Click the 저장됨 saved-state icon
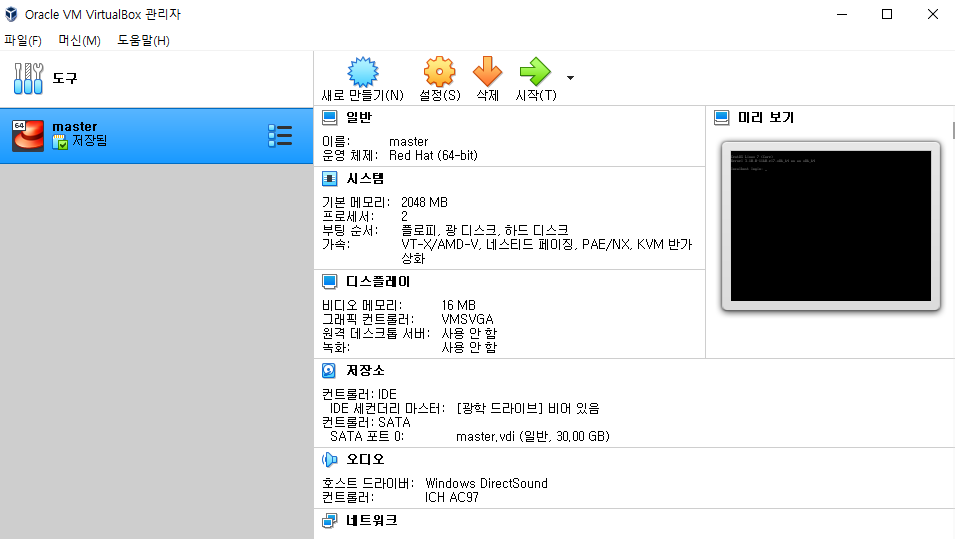The height and width of the screenshot is (539, 955). pos(60,142)
